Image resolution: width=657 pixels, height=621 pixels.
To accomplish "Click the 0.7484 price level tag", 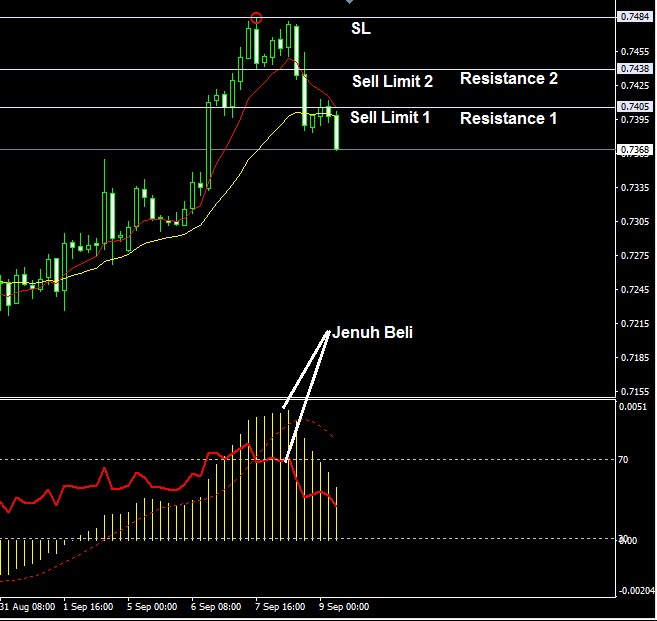I will coord(635,17).
